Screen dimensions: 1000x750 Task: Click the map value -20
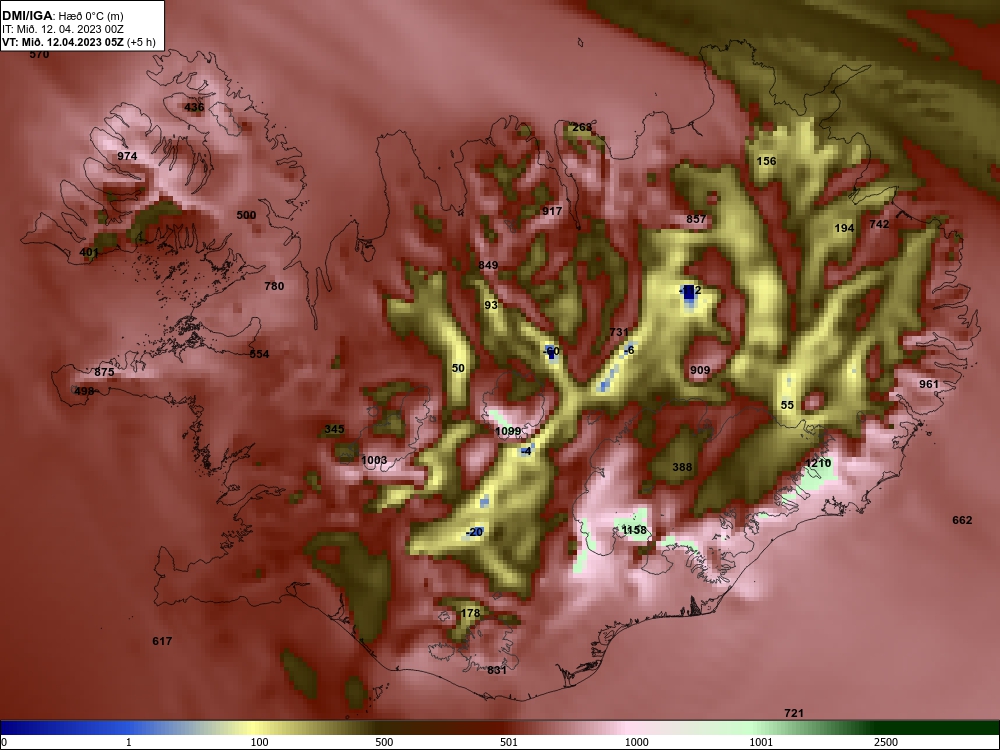pyautogui.click(x=474, y=533)
